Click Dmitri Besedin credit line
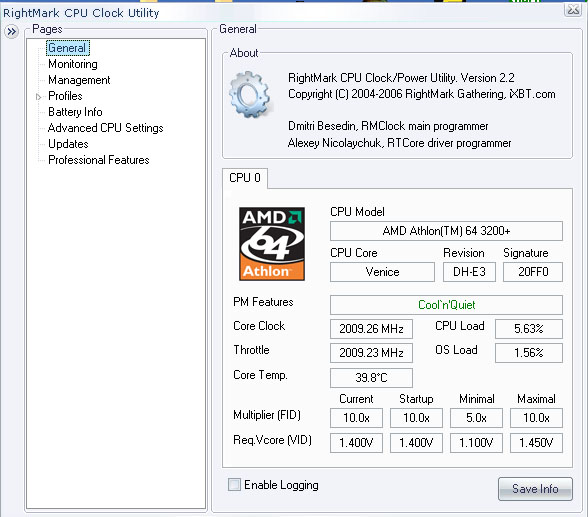The height and width of the screenshot is (517, 588). point(388,126)
